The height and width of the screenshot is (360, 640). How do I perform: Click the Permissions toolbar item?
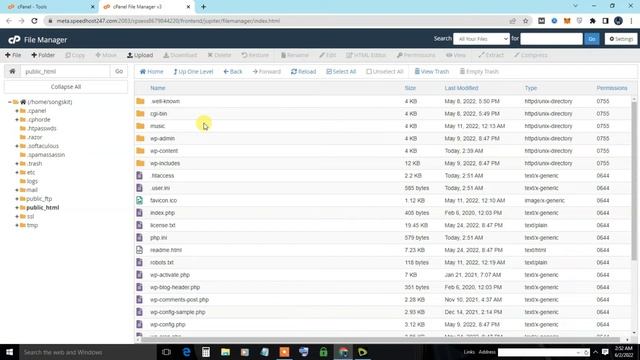point(416,55)
